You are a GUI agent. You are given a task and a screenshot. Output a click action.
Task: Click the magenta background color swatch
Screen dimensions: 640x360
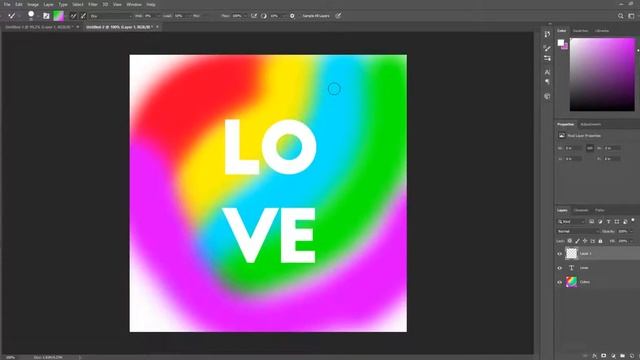click(x=566, y=47)
